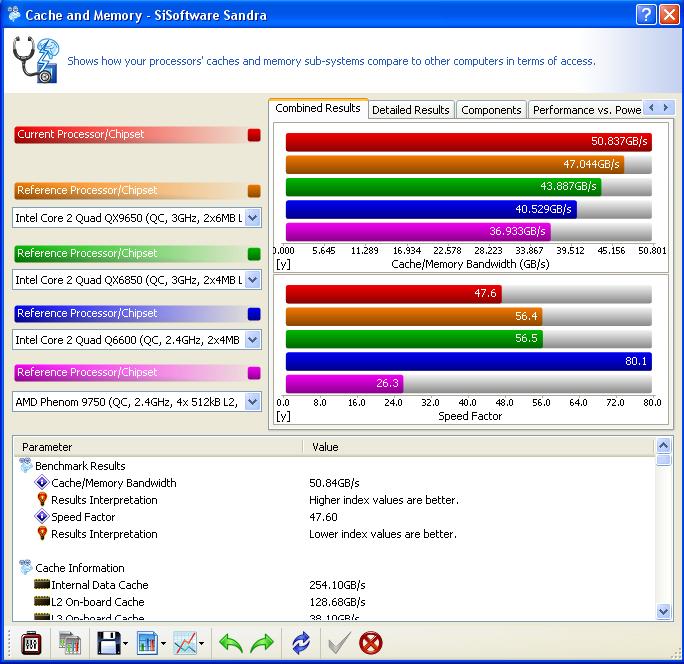Click the 26.3 magenta speed factor bar
The width and height of the screenshot is (684, 664).
click(x=345, y=383)
